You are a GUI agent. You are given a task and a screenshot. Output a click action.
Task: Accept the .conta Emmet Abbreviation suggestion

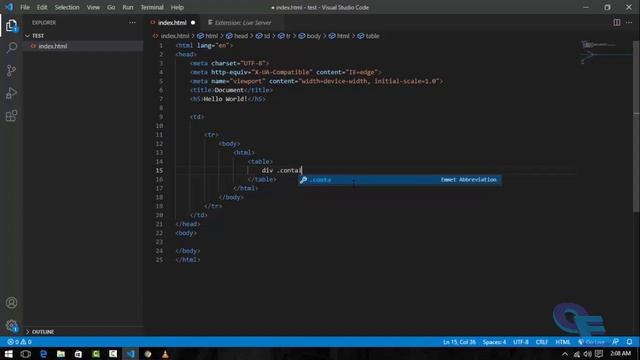[400, 180]
